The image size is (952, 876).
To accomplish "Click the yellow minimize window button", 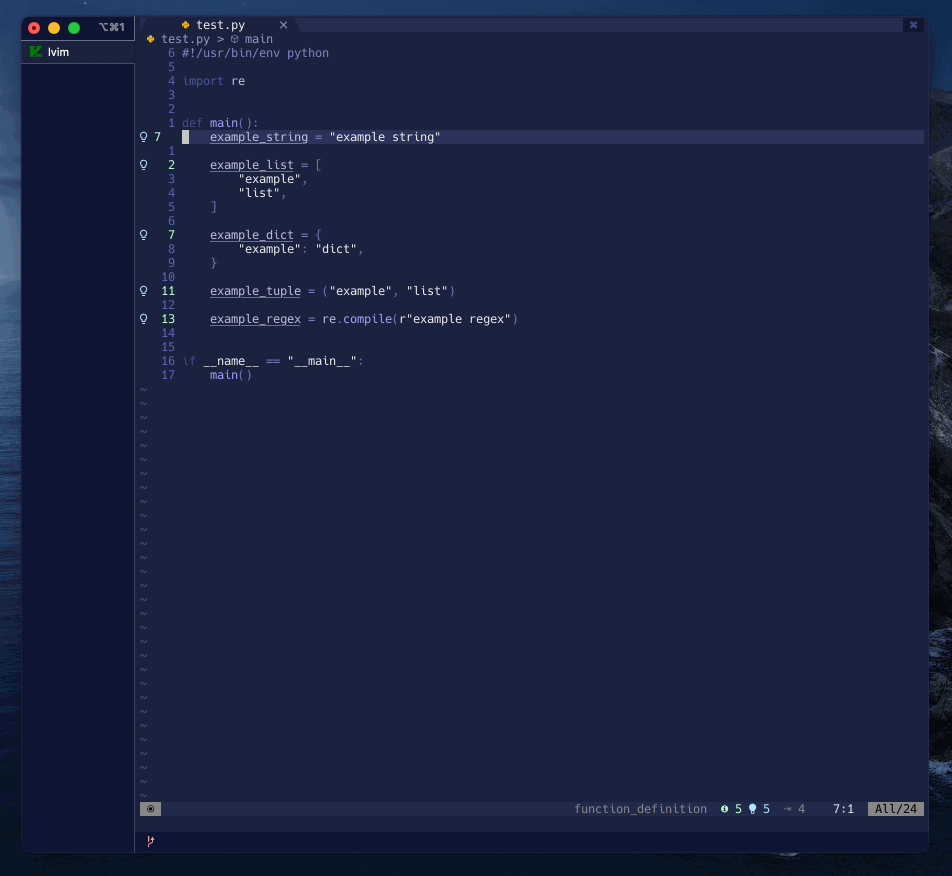I will tap(54, 28).
